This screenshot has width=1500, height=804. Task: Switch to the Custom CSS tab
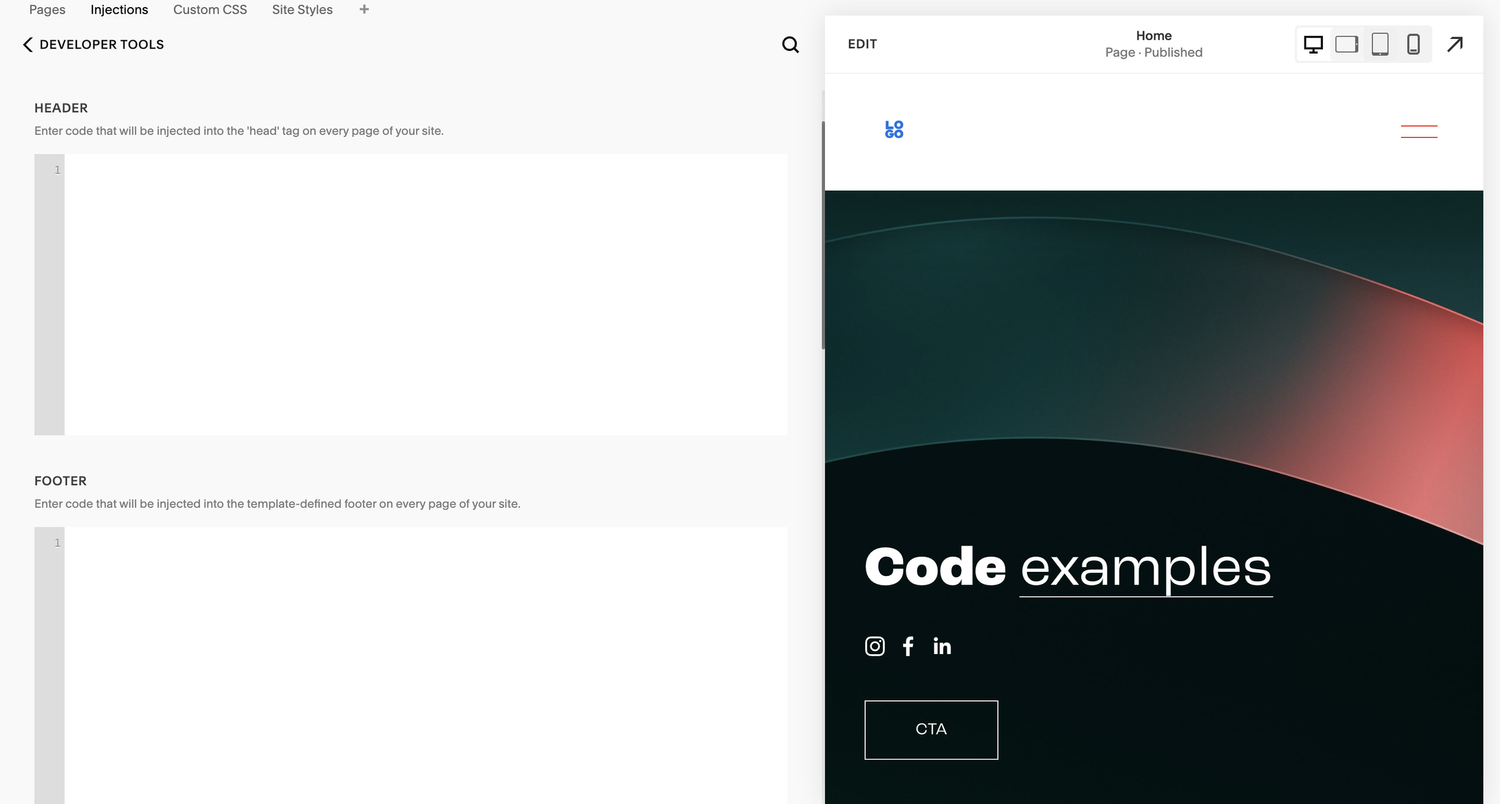(x=209, y=9)
